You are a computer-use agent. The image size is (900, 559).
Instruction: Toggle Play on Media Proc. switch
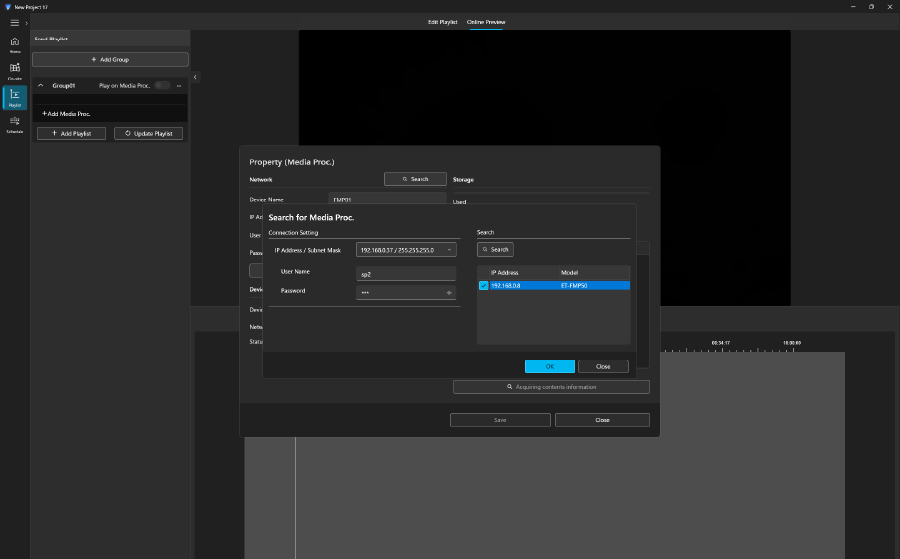(161, 86)
